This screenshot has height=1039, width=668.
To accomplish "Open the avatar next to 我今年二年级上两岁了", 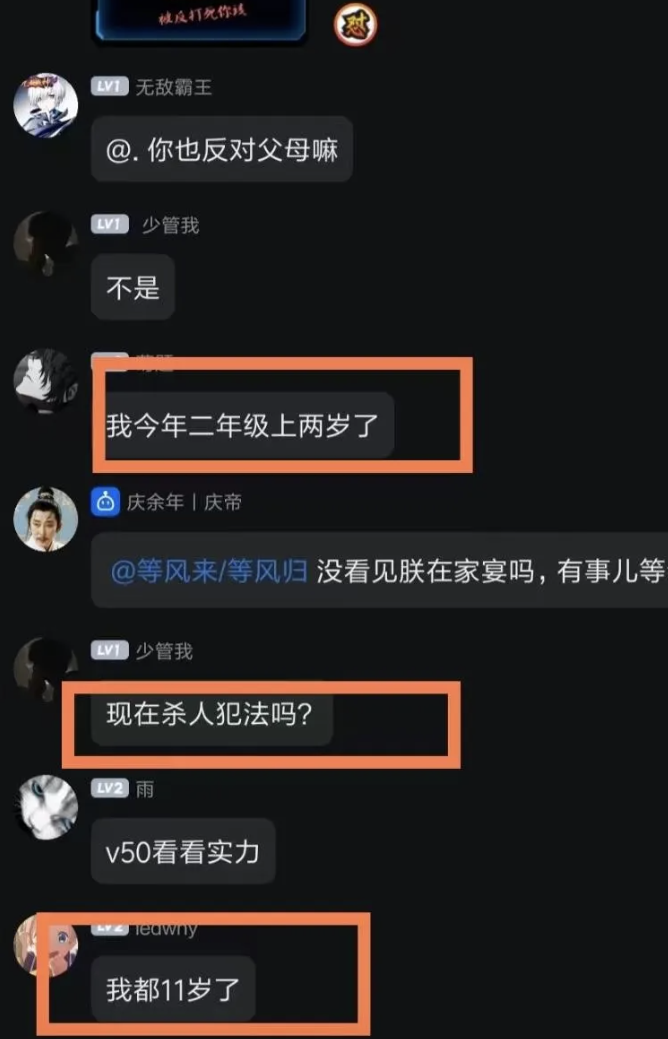I will tap(46, 381).
